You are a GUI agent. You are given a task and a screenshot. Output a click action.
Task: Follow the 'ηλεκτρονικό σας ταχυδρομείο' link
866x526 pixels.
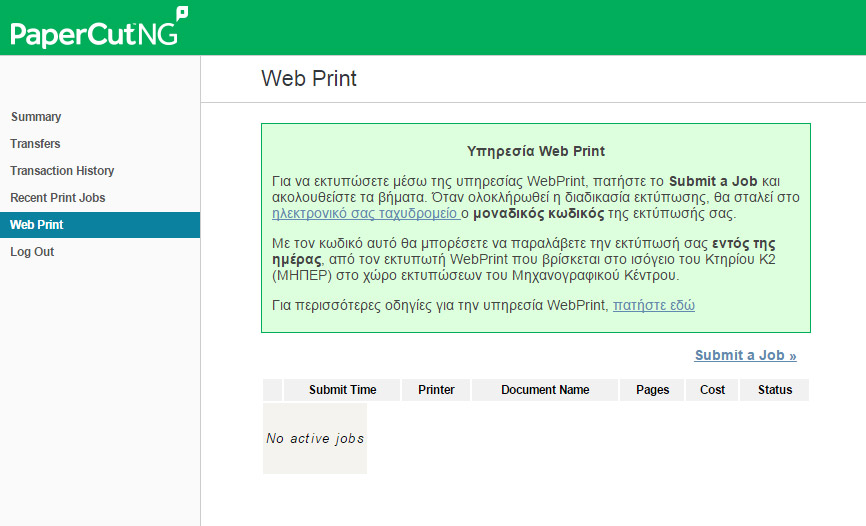(x=365, y=214)
